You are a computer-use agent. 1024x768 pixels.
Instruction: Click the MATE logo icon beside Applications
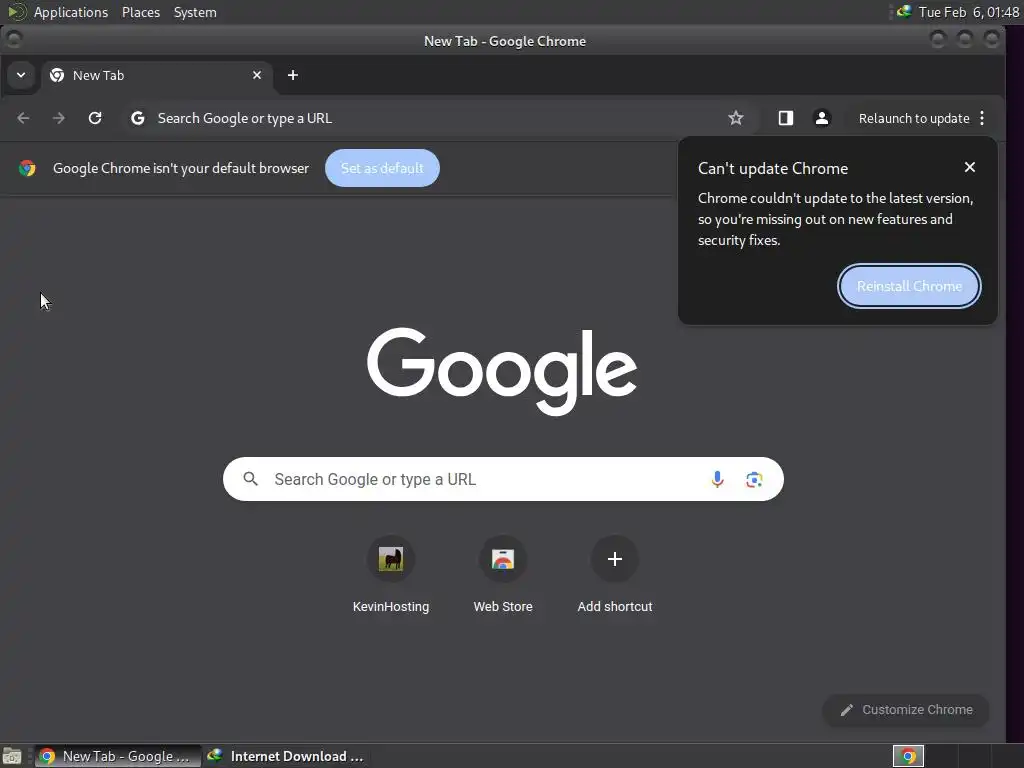click(17, 12)
